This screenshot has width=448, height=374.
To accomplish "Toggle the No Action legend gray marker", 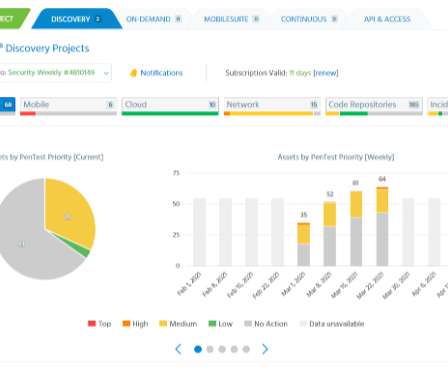I will [248, 323].
